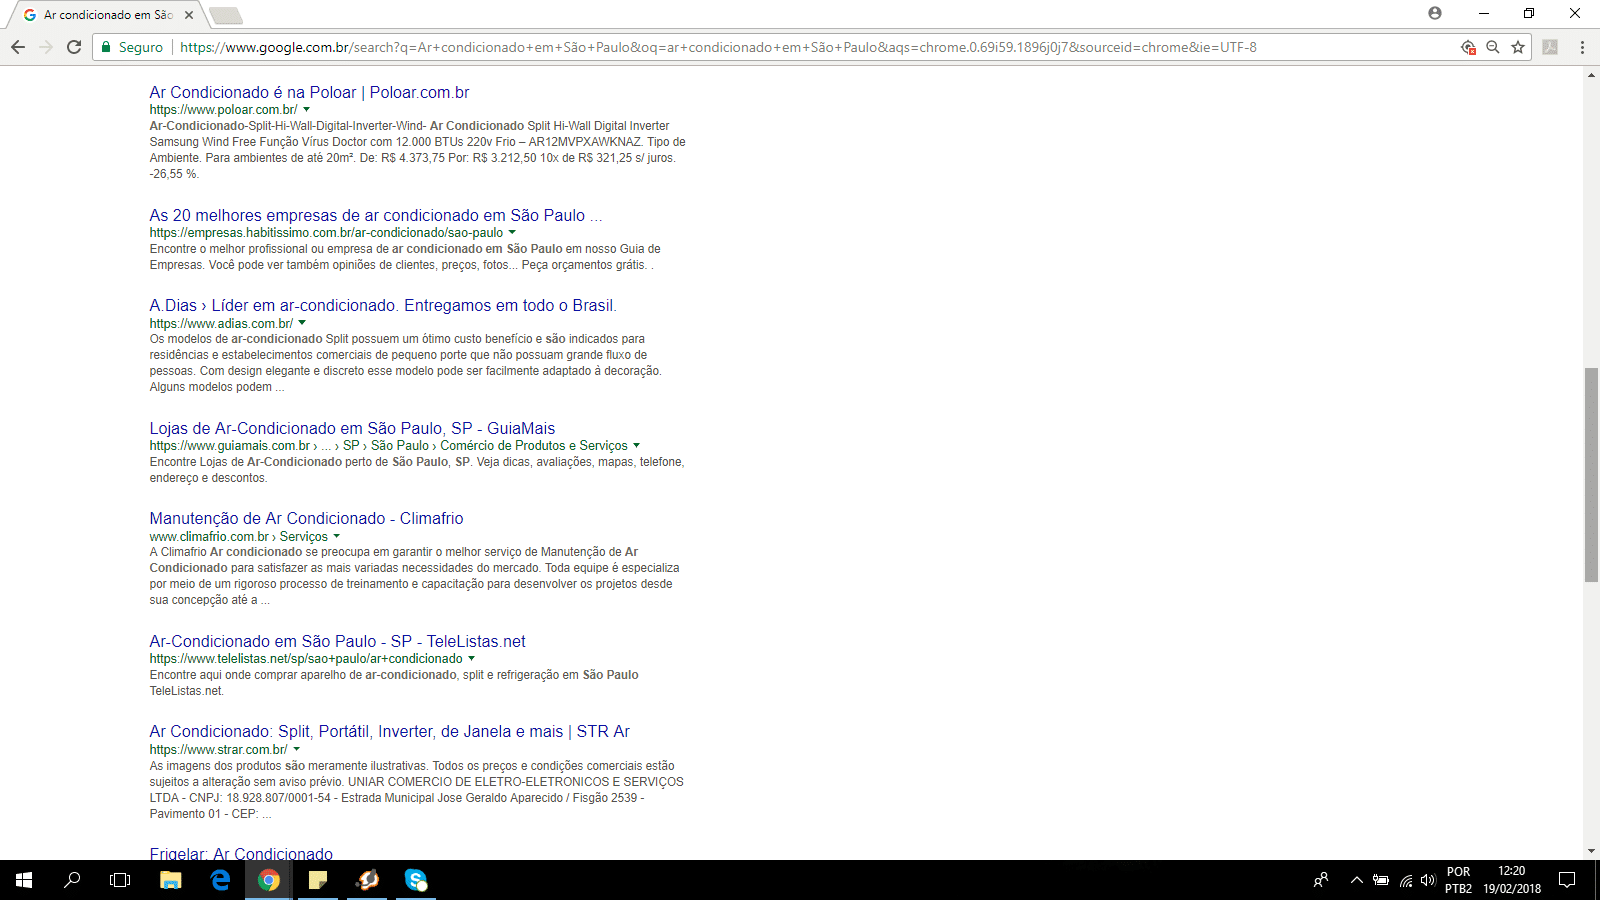The image size is (1600, 900).
Task: Open the STR Ar result title
Action: (x=389, y=731)
